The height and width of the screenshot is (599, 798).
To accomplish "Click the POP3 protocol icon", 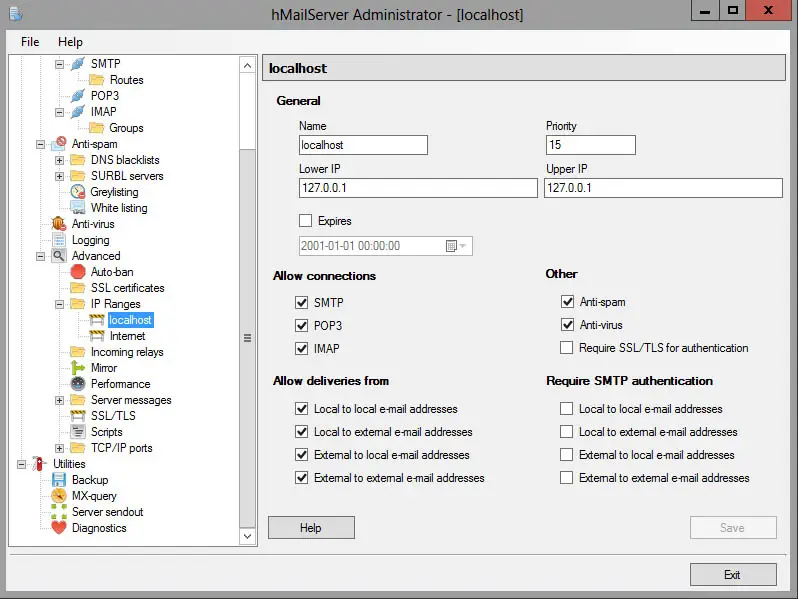I will click(78, 96).
